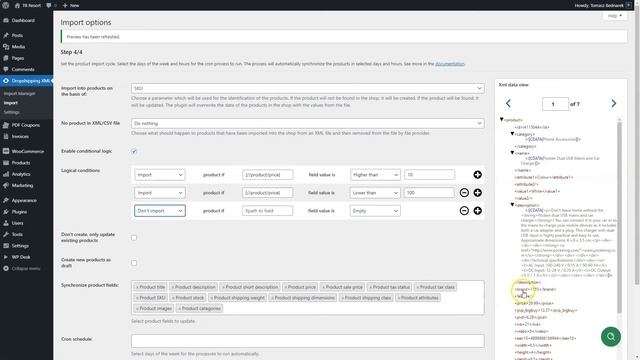Click the Analytics sidebar icon
Viewport: 640px width, 360px height.
pyautogui.click(x=6, y=174)
